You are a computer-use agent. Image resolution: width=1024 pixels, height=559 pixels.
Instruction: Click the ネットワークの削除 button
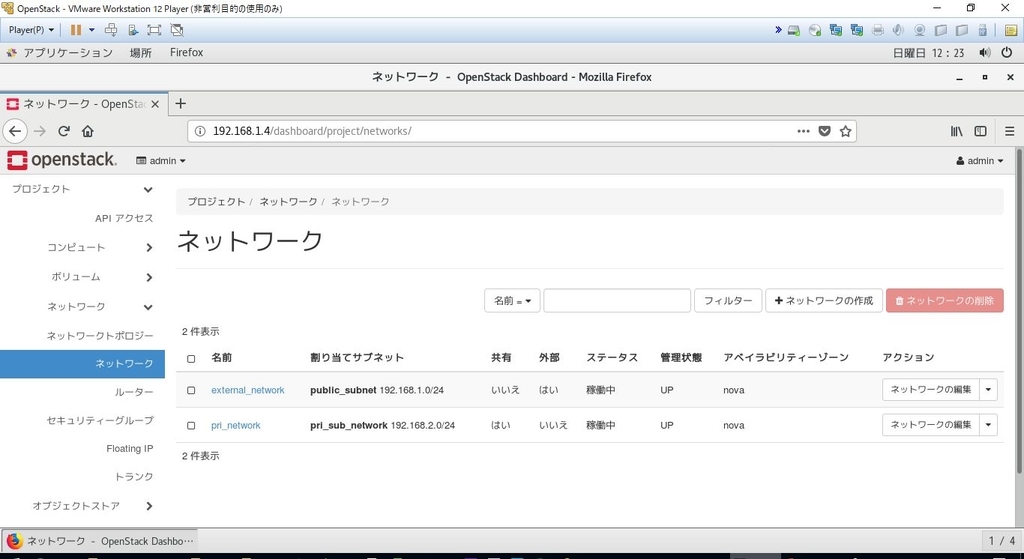pyautogui.click(x=945, y=300)
